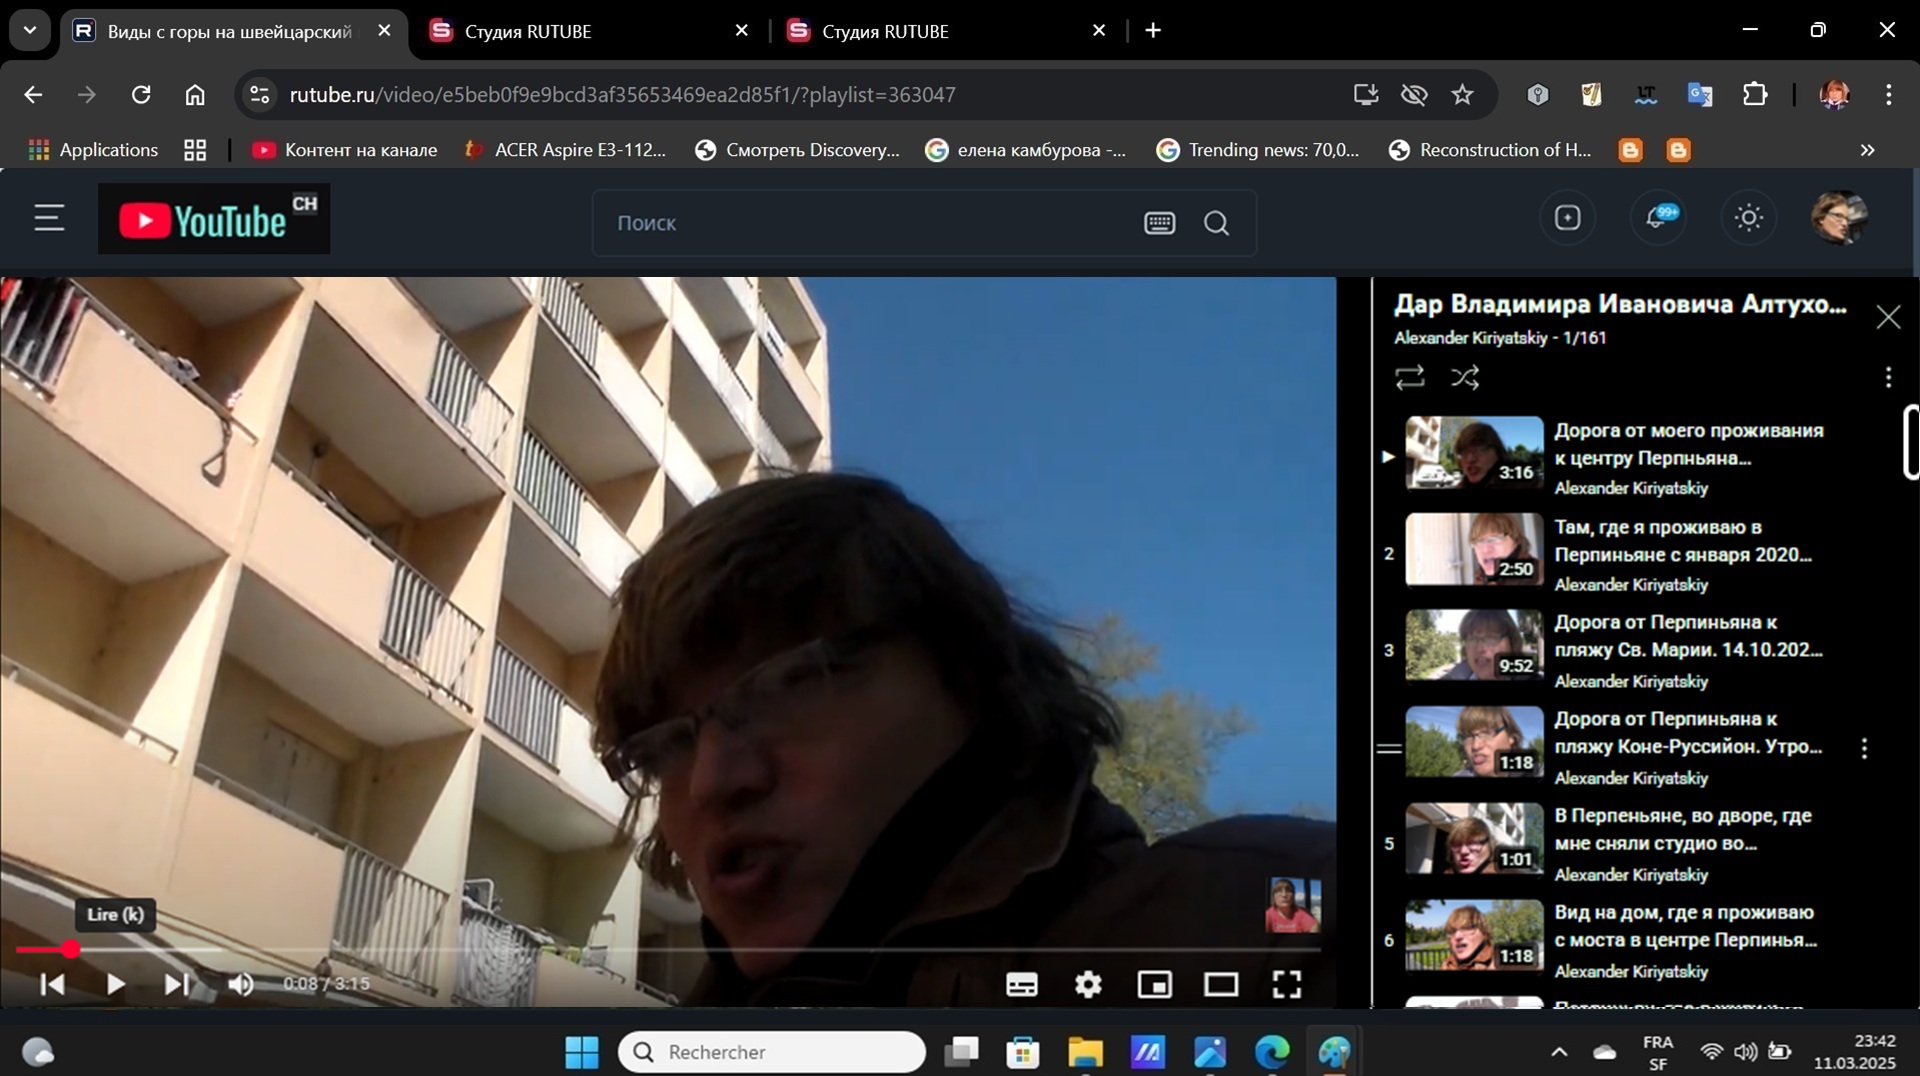Screen dimensions: 1920x1076
Task: Open playlist three-dot options menu
Action: pyautogui.click(x=1887, y=377)
